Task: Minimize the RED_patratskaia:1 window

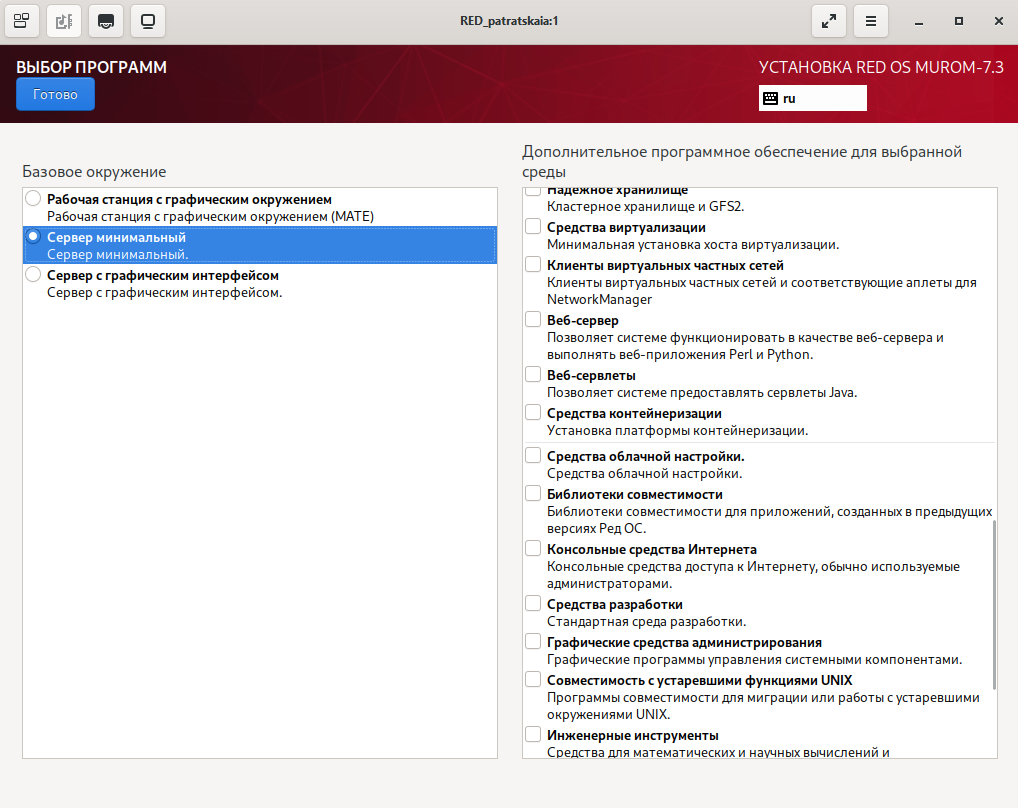Action: pyautogui.click(x=919, y=21)
